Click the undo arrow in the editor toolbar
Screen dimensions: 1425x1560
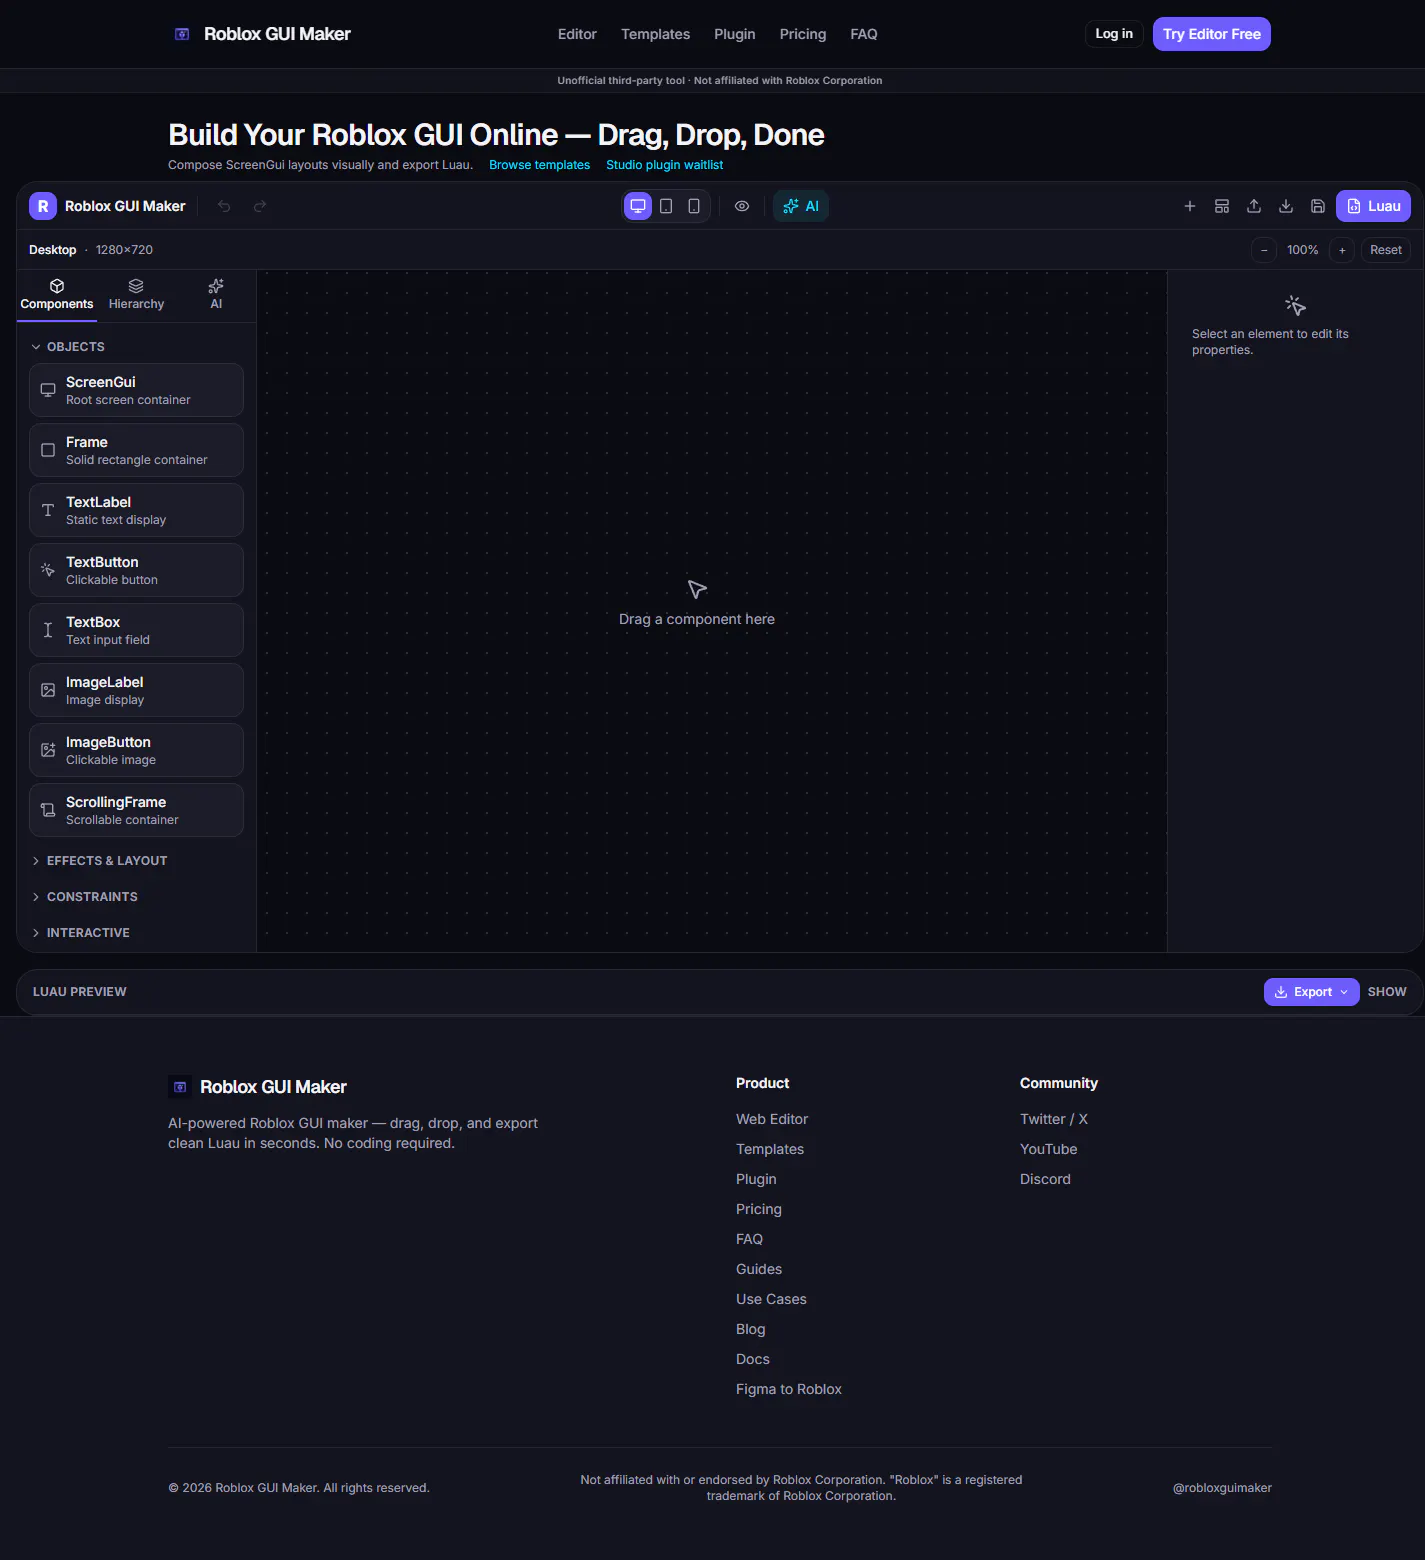[224, 206]
